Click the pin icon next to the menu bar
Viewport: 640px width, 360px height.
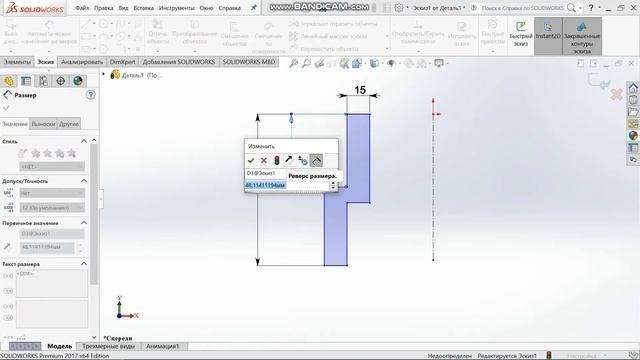(x=253, y=8)
